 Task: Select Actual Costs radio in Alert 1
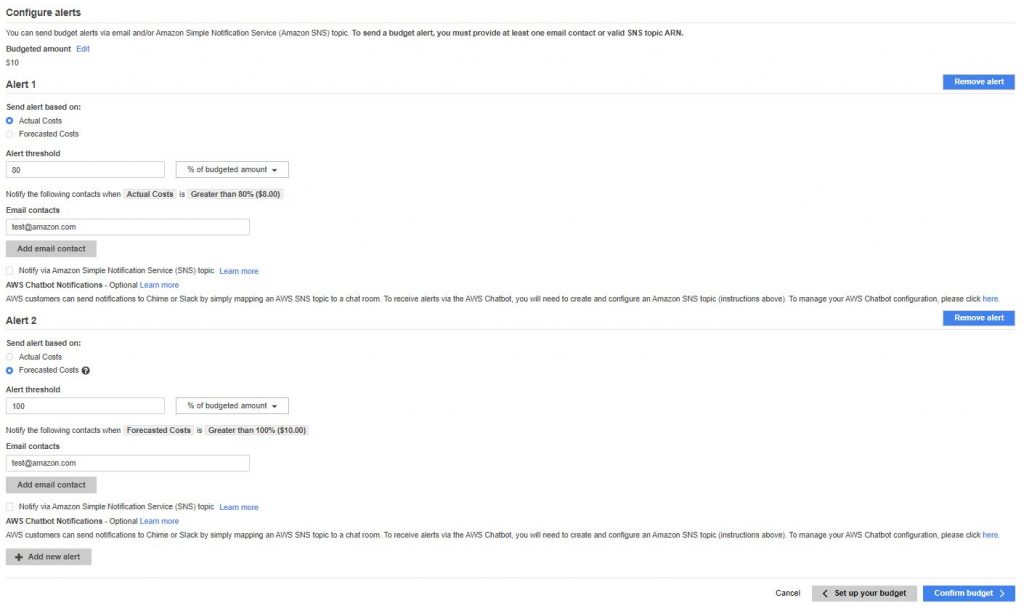pos(10,121)
